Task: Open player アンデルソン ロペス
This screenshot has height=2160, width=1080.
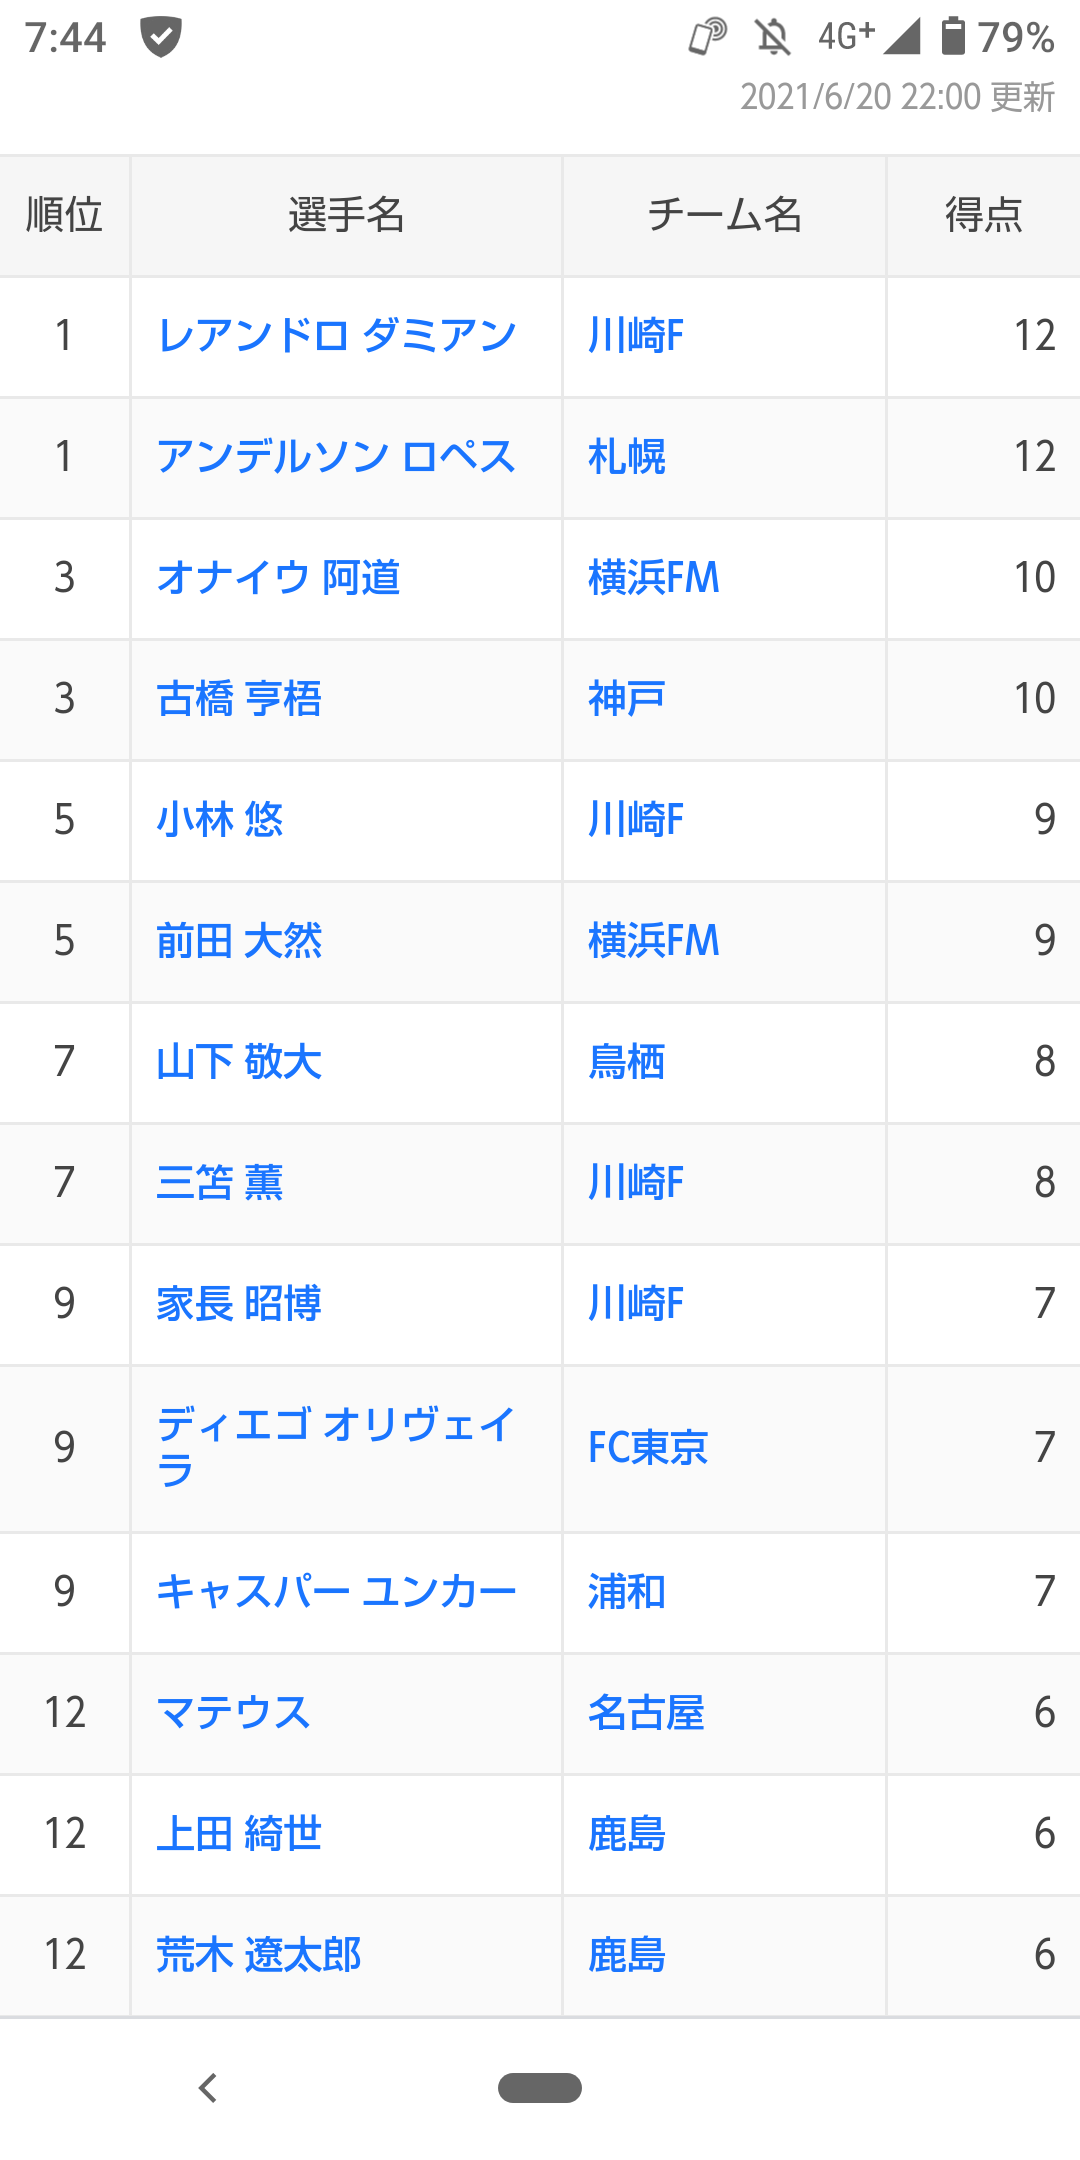Action: [336, 457]
